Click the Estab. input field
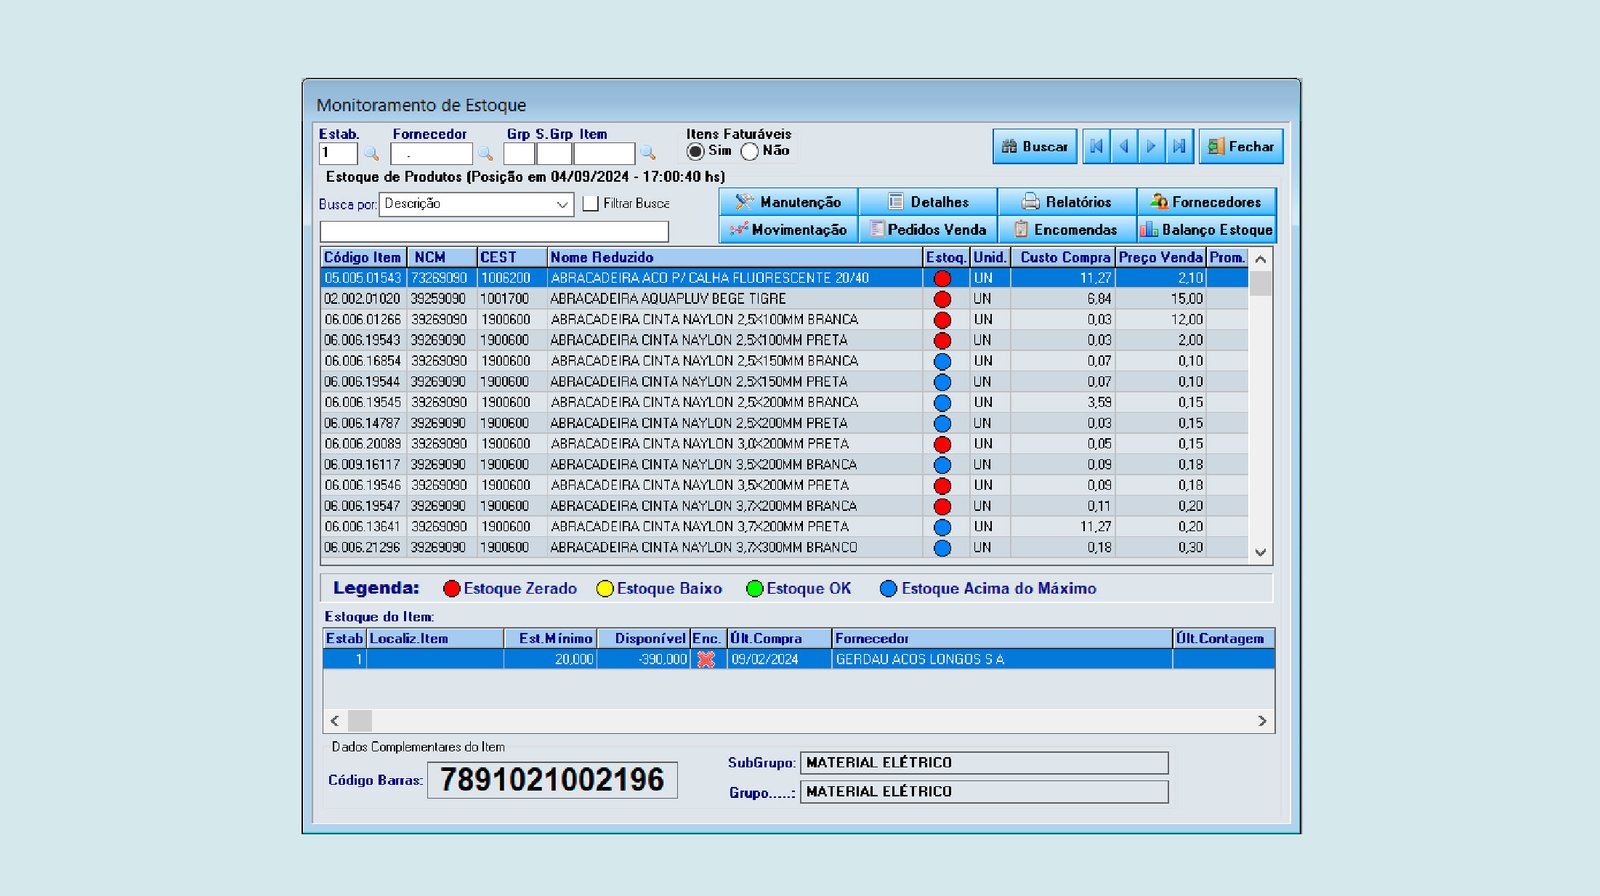The image size is (1600, 896). point(338,154)
